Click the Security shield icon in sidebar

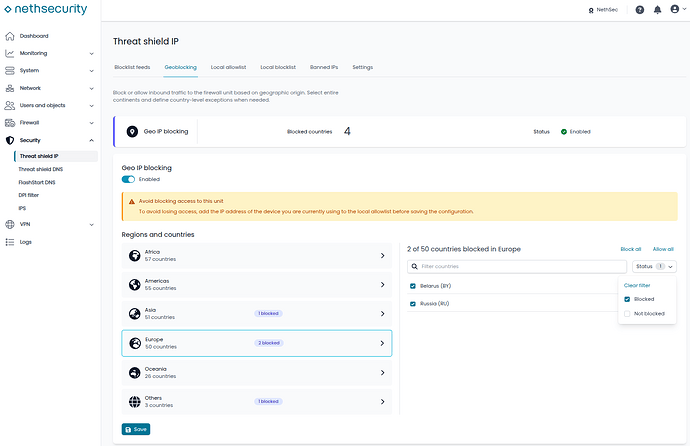pyautogui.click(x=10, y=140)
